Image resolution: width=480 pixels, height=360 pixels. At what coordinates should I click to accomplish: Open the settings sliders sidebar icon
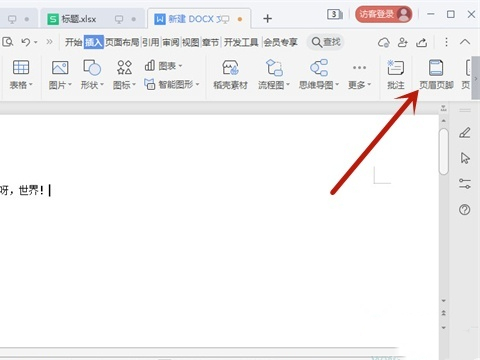click(x=465, y=184)
